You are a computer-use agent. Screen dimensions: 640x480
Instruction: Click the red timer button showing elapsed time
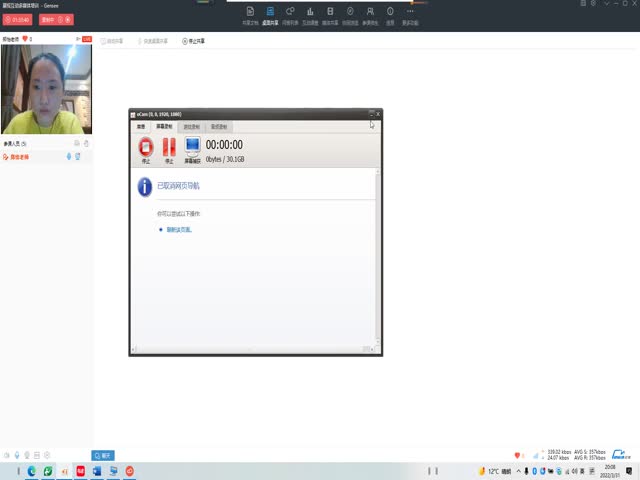point(18,19)
